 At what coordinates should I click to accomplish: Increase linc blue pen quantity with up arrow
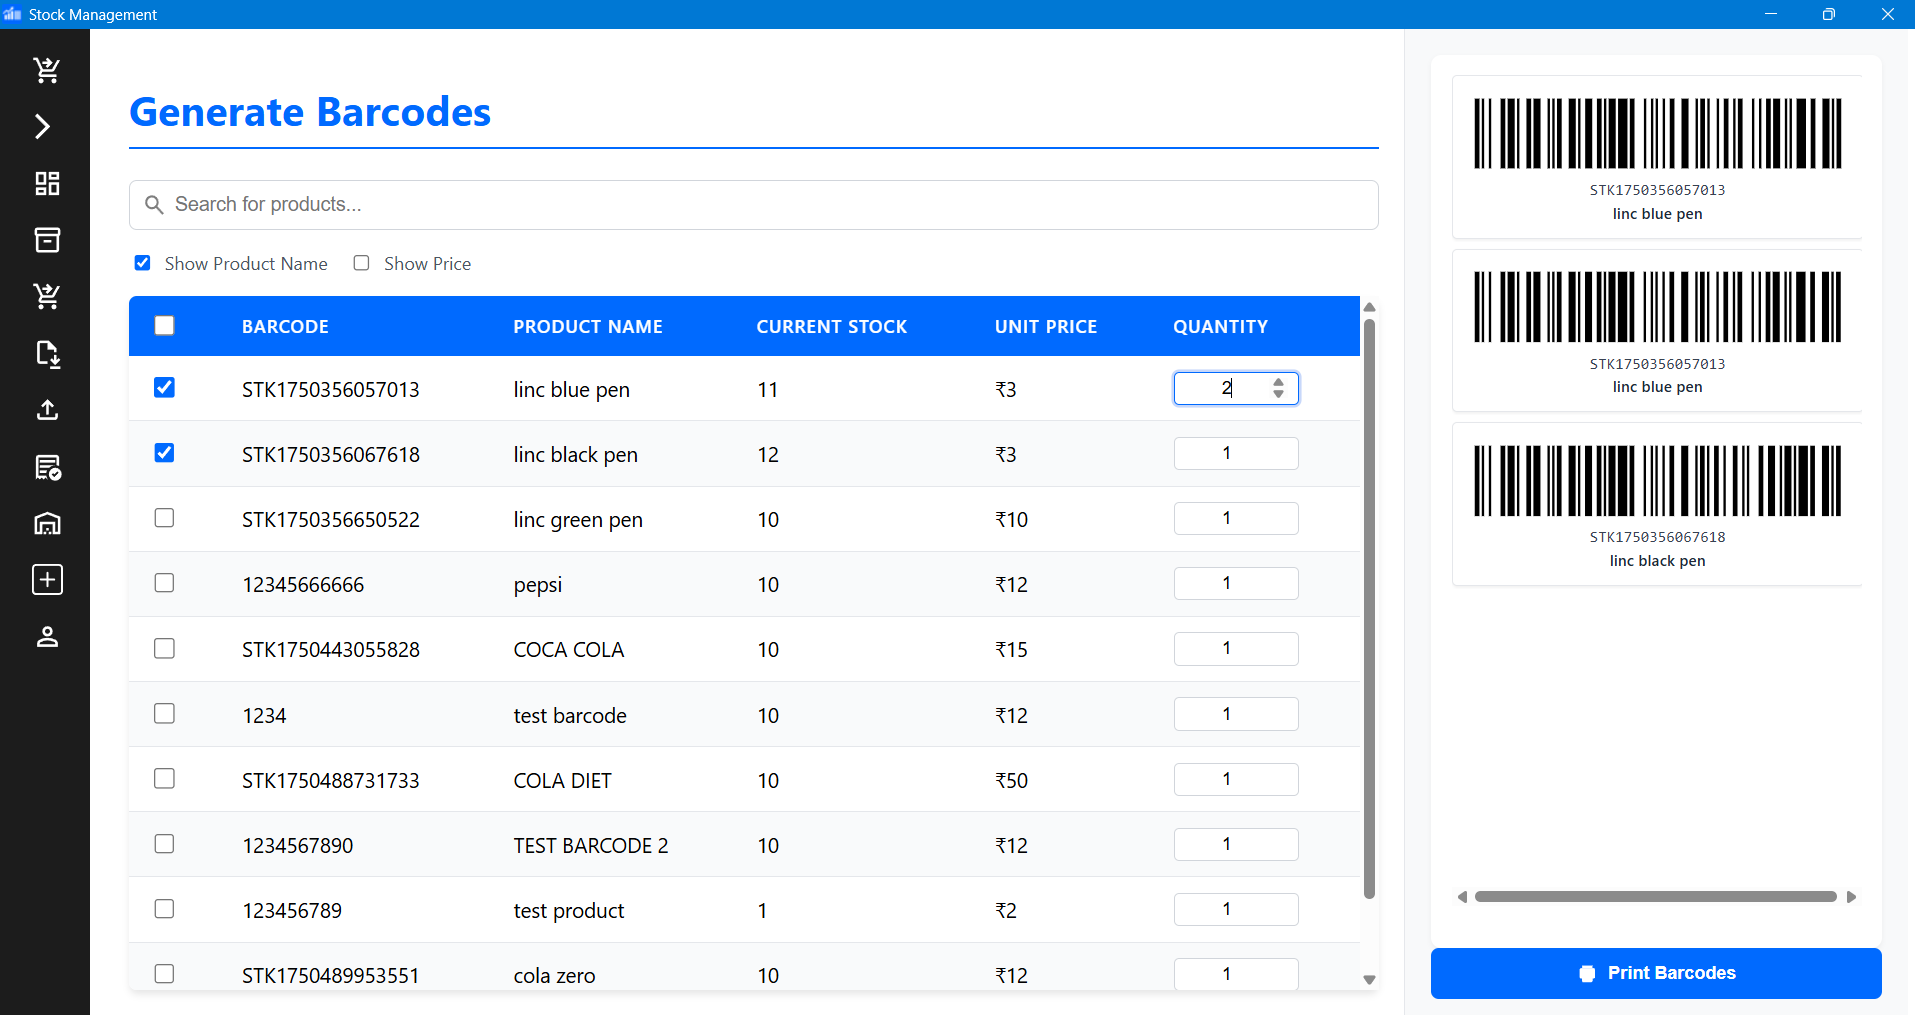[1278, 382]
